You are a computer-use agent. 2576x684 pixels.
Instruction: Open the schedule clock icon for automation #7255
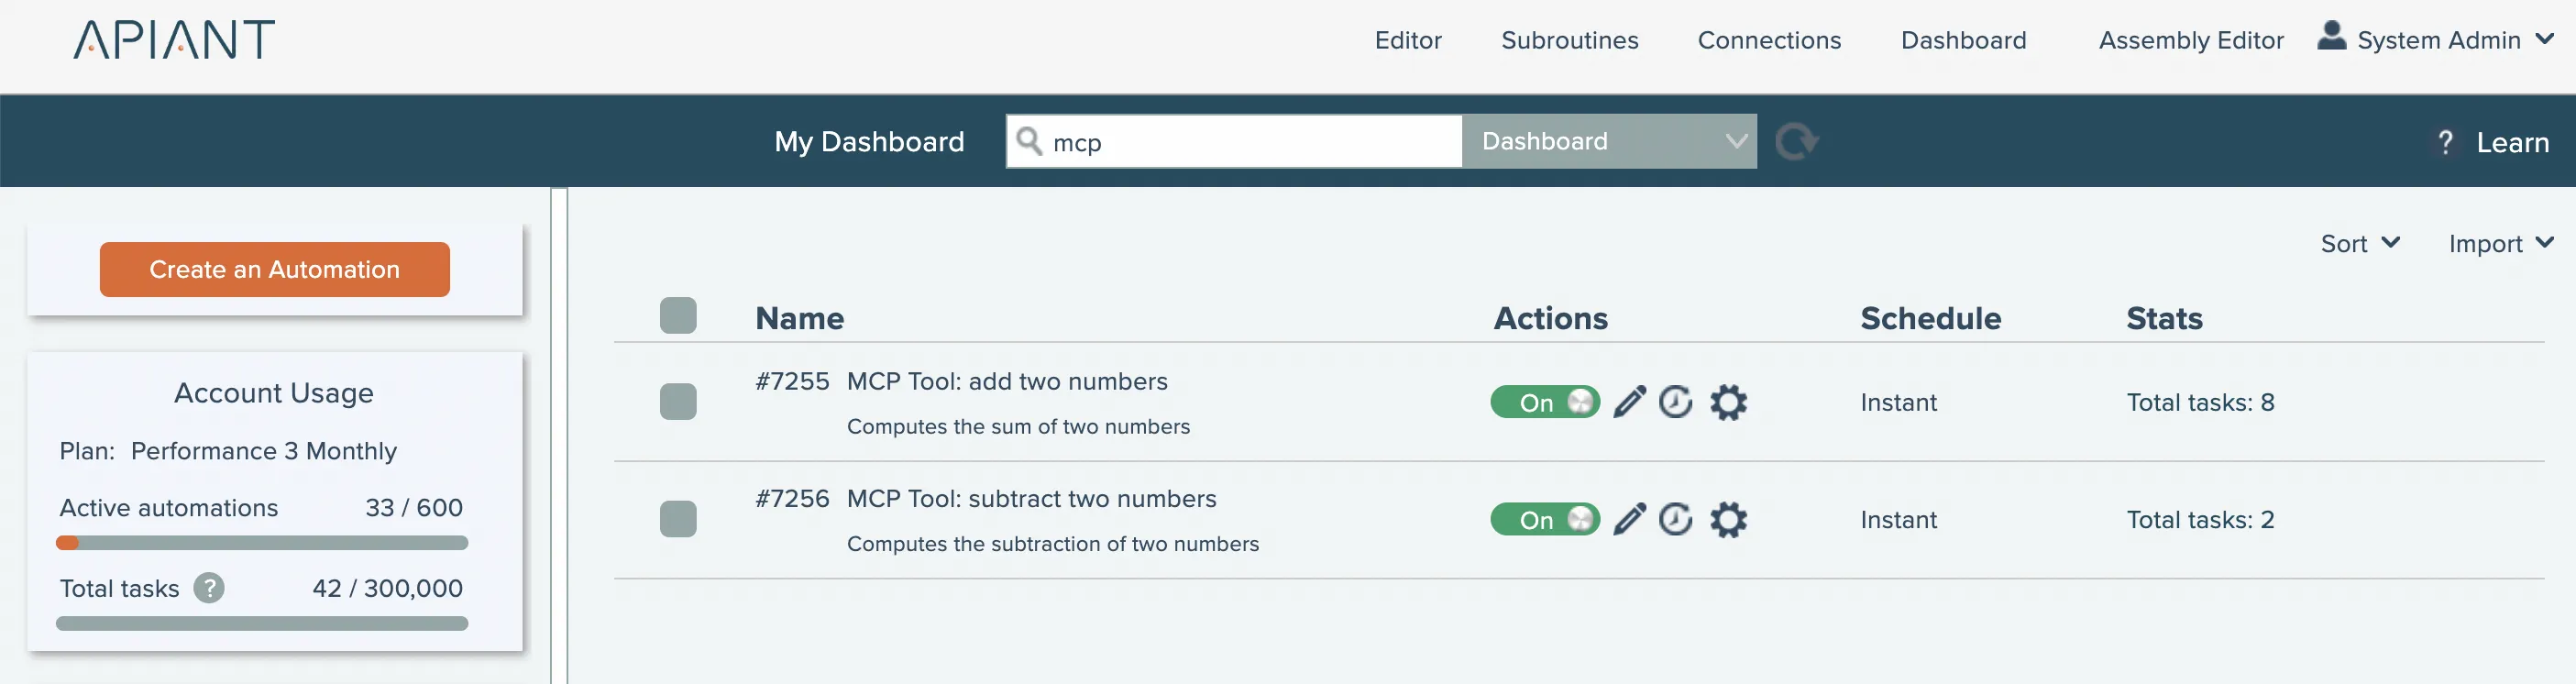1676,402
